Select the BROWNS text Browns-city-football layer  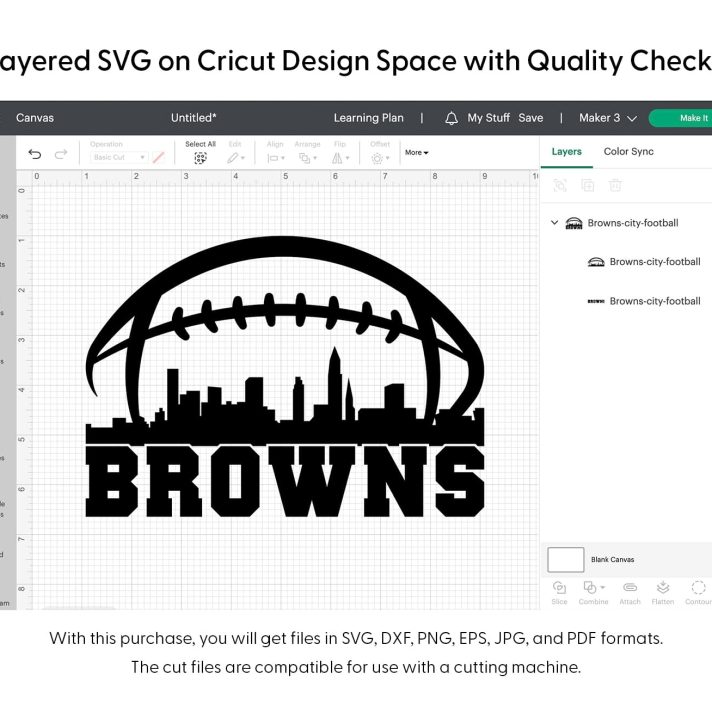point(645,301)
